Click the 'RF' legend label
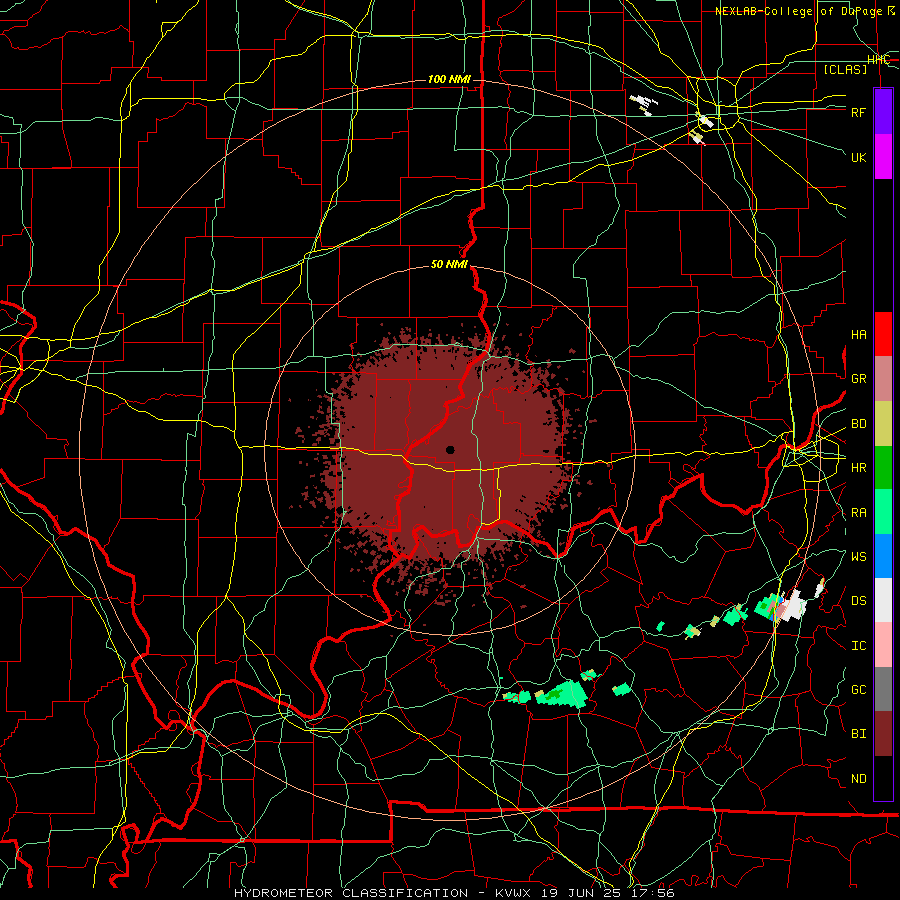This screenshot has width=900, height=900. point(858,112)
